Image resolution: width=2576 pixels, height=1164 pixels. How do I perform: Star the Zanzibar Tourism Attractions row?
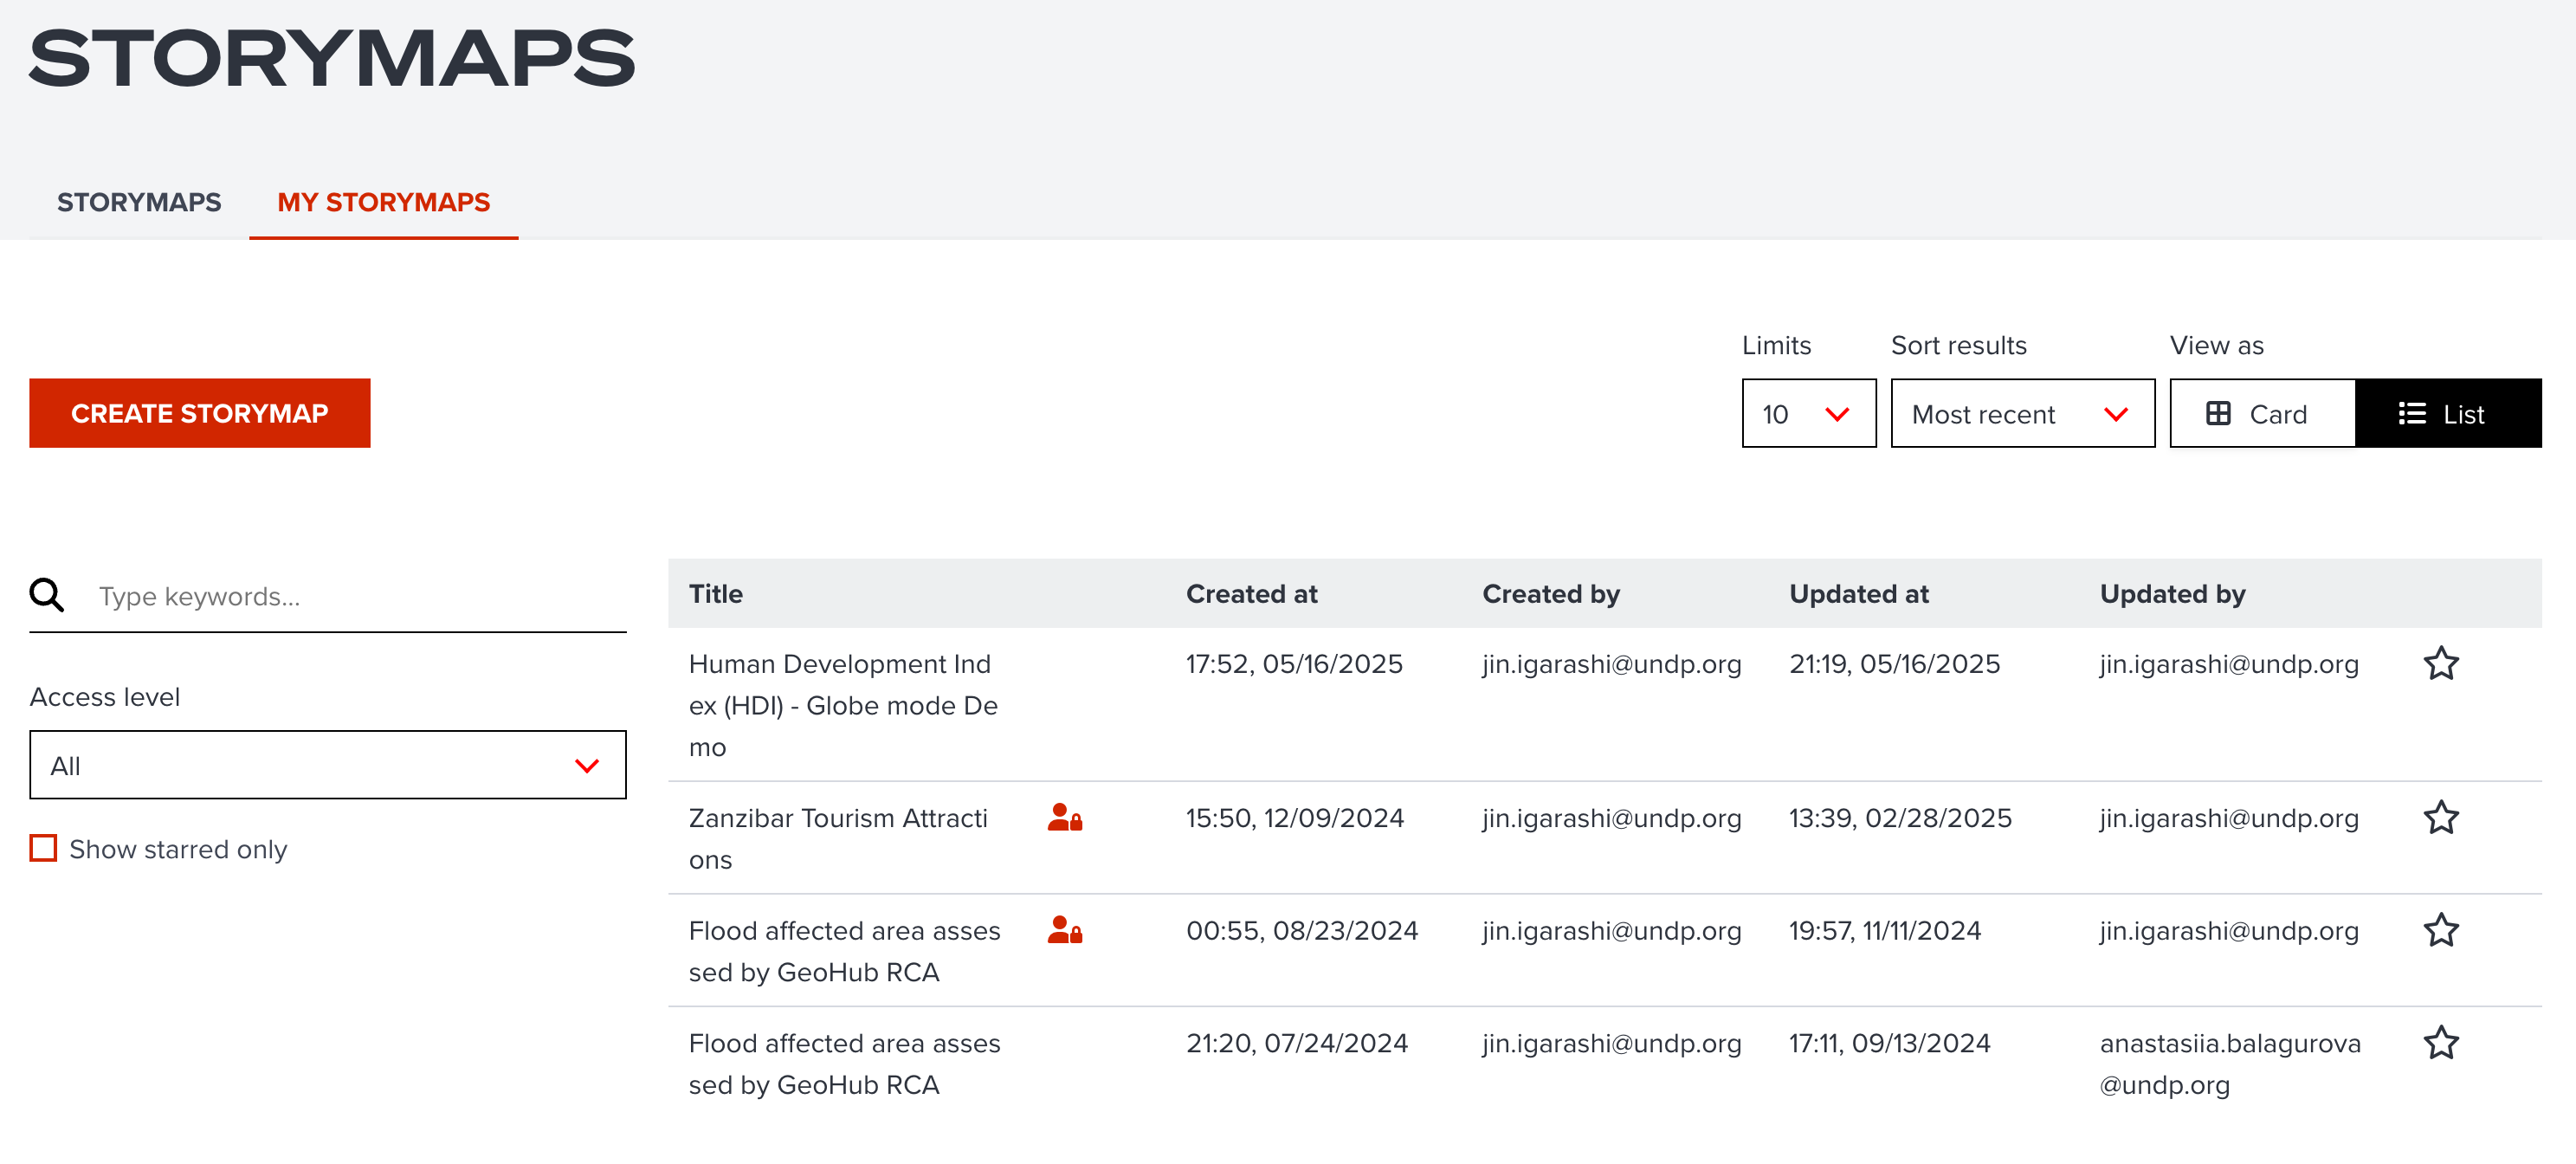[x=2440, y=818]
